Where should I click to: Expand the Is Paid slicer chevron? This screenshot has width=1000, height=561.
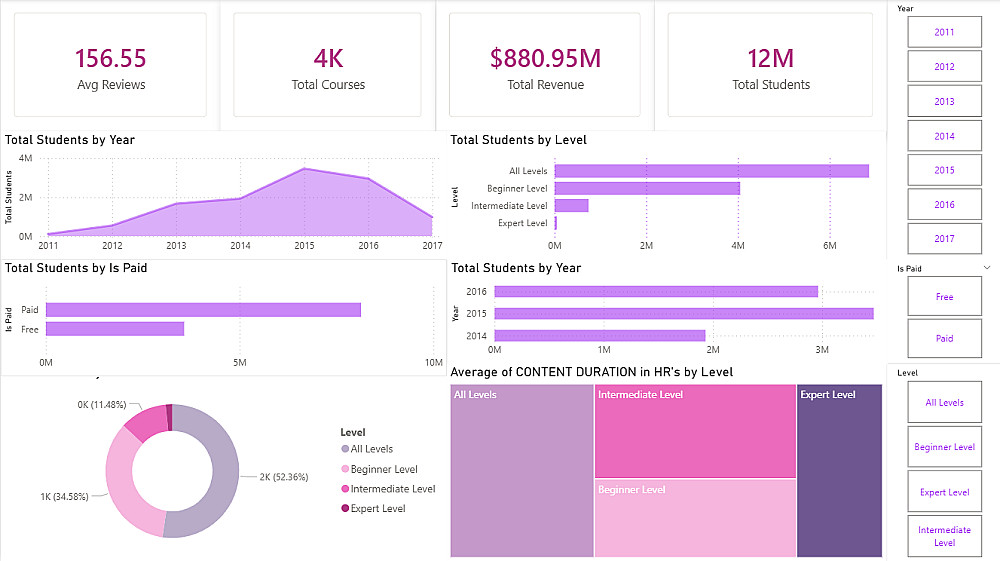(987, 268)
